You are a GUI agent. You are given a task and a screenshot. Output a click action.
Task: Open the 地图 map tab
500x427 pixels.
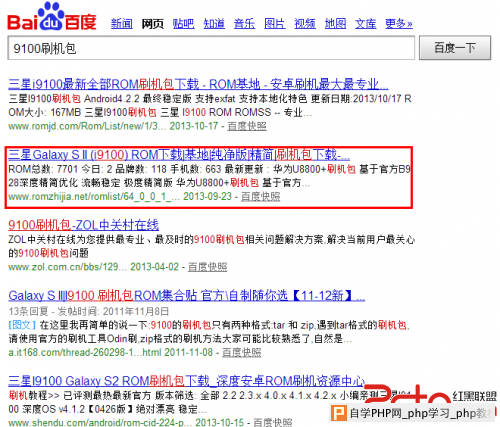pos(335,24)
